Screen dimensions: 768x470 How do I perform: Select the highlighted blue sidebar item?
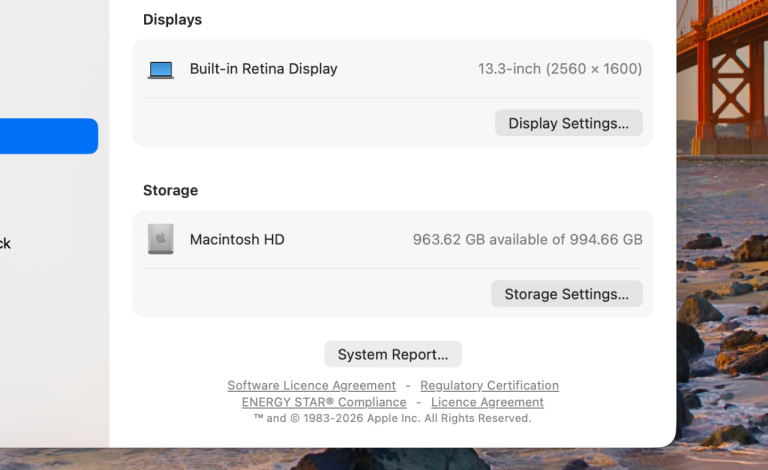49,136
